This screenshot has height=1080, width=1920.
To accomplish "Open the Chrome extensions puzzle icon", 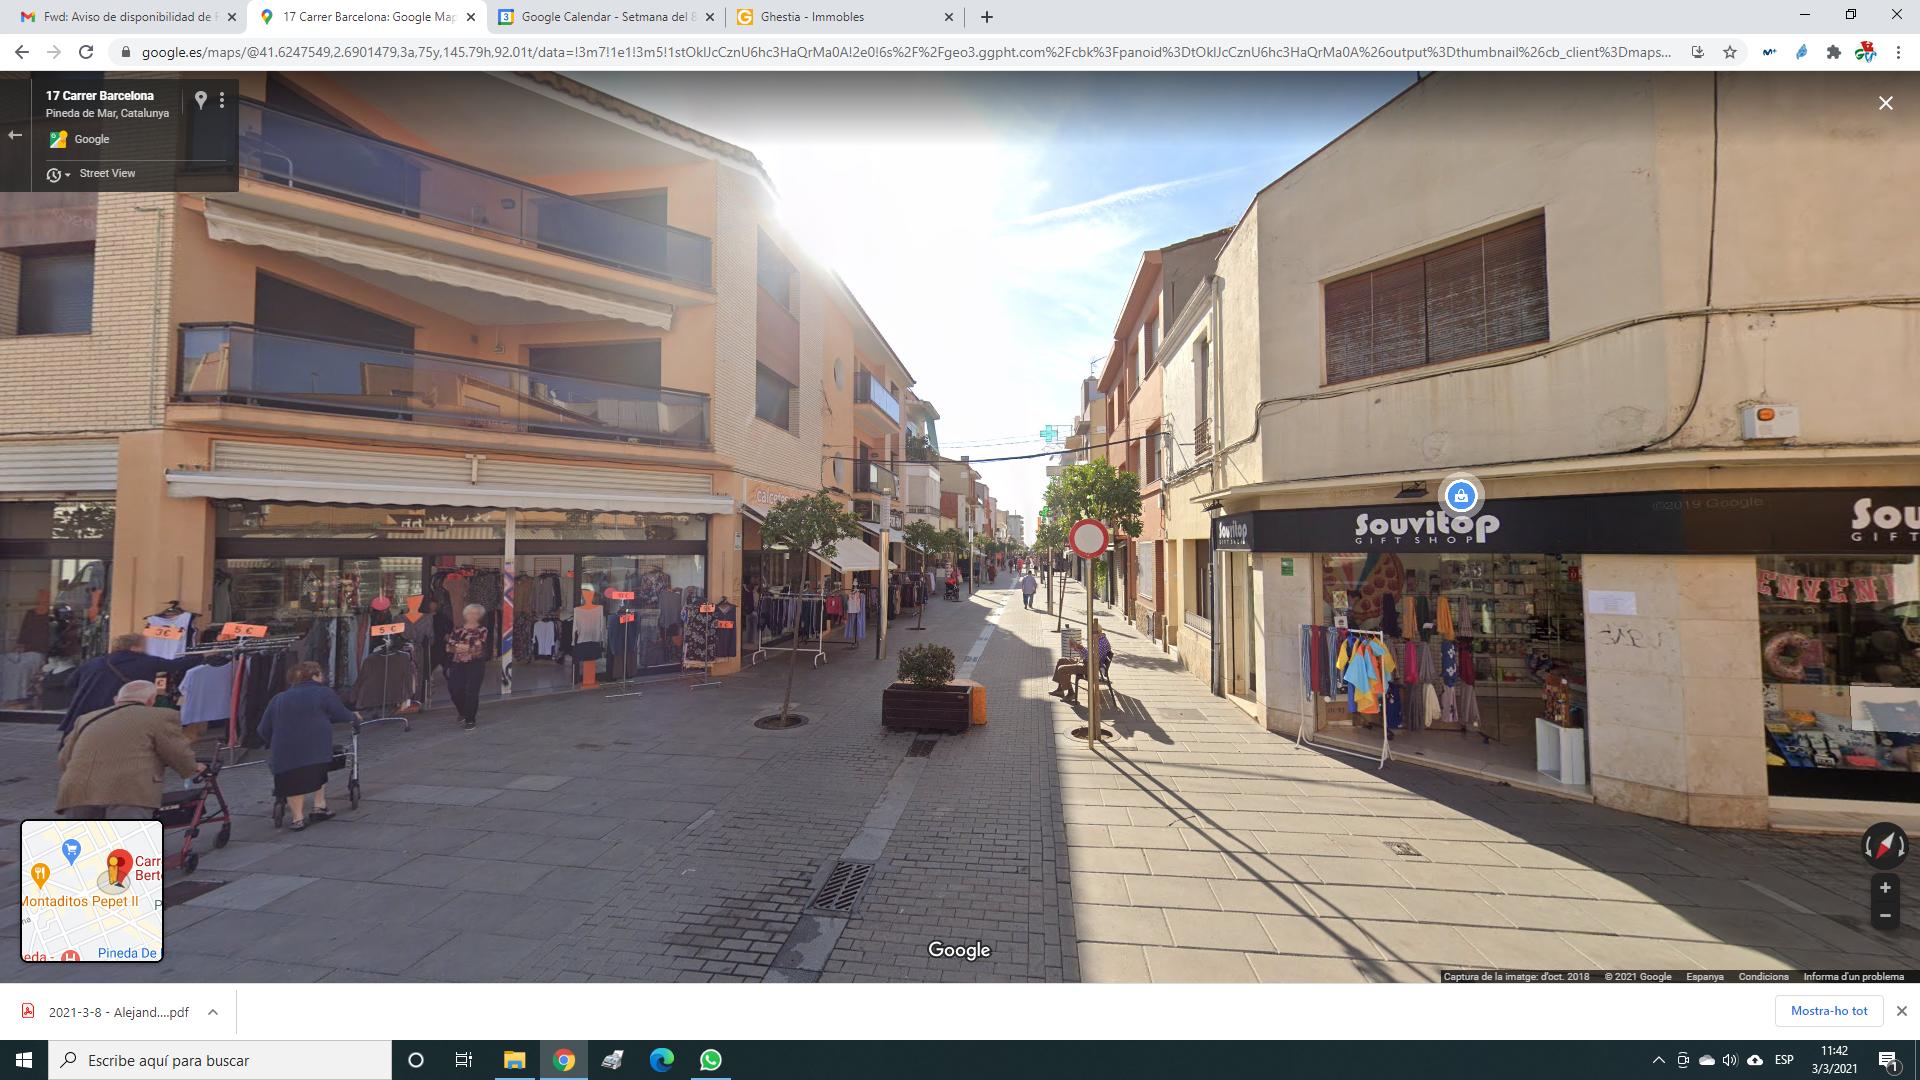I will pyautogui.click(x=1833, y=52).
